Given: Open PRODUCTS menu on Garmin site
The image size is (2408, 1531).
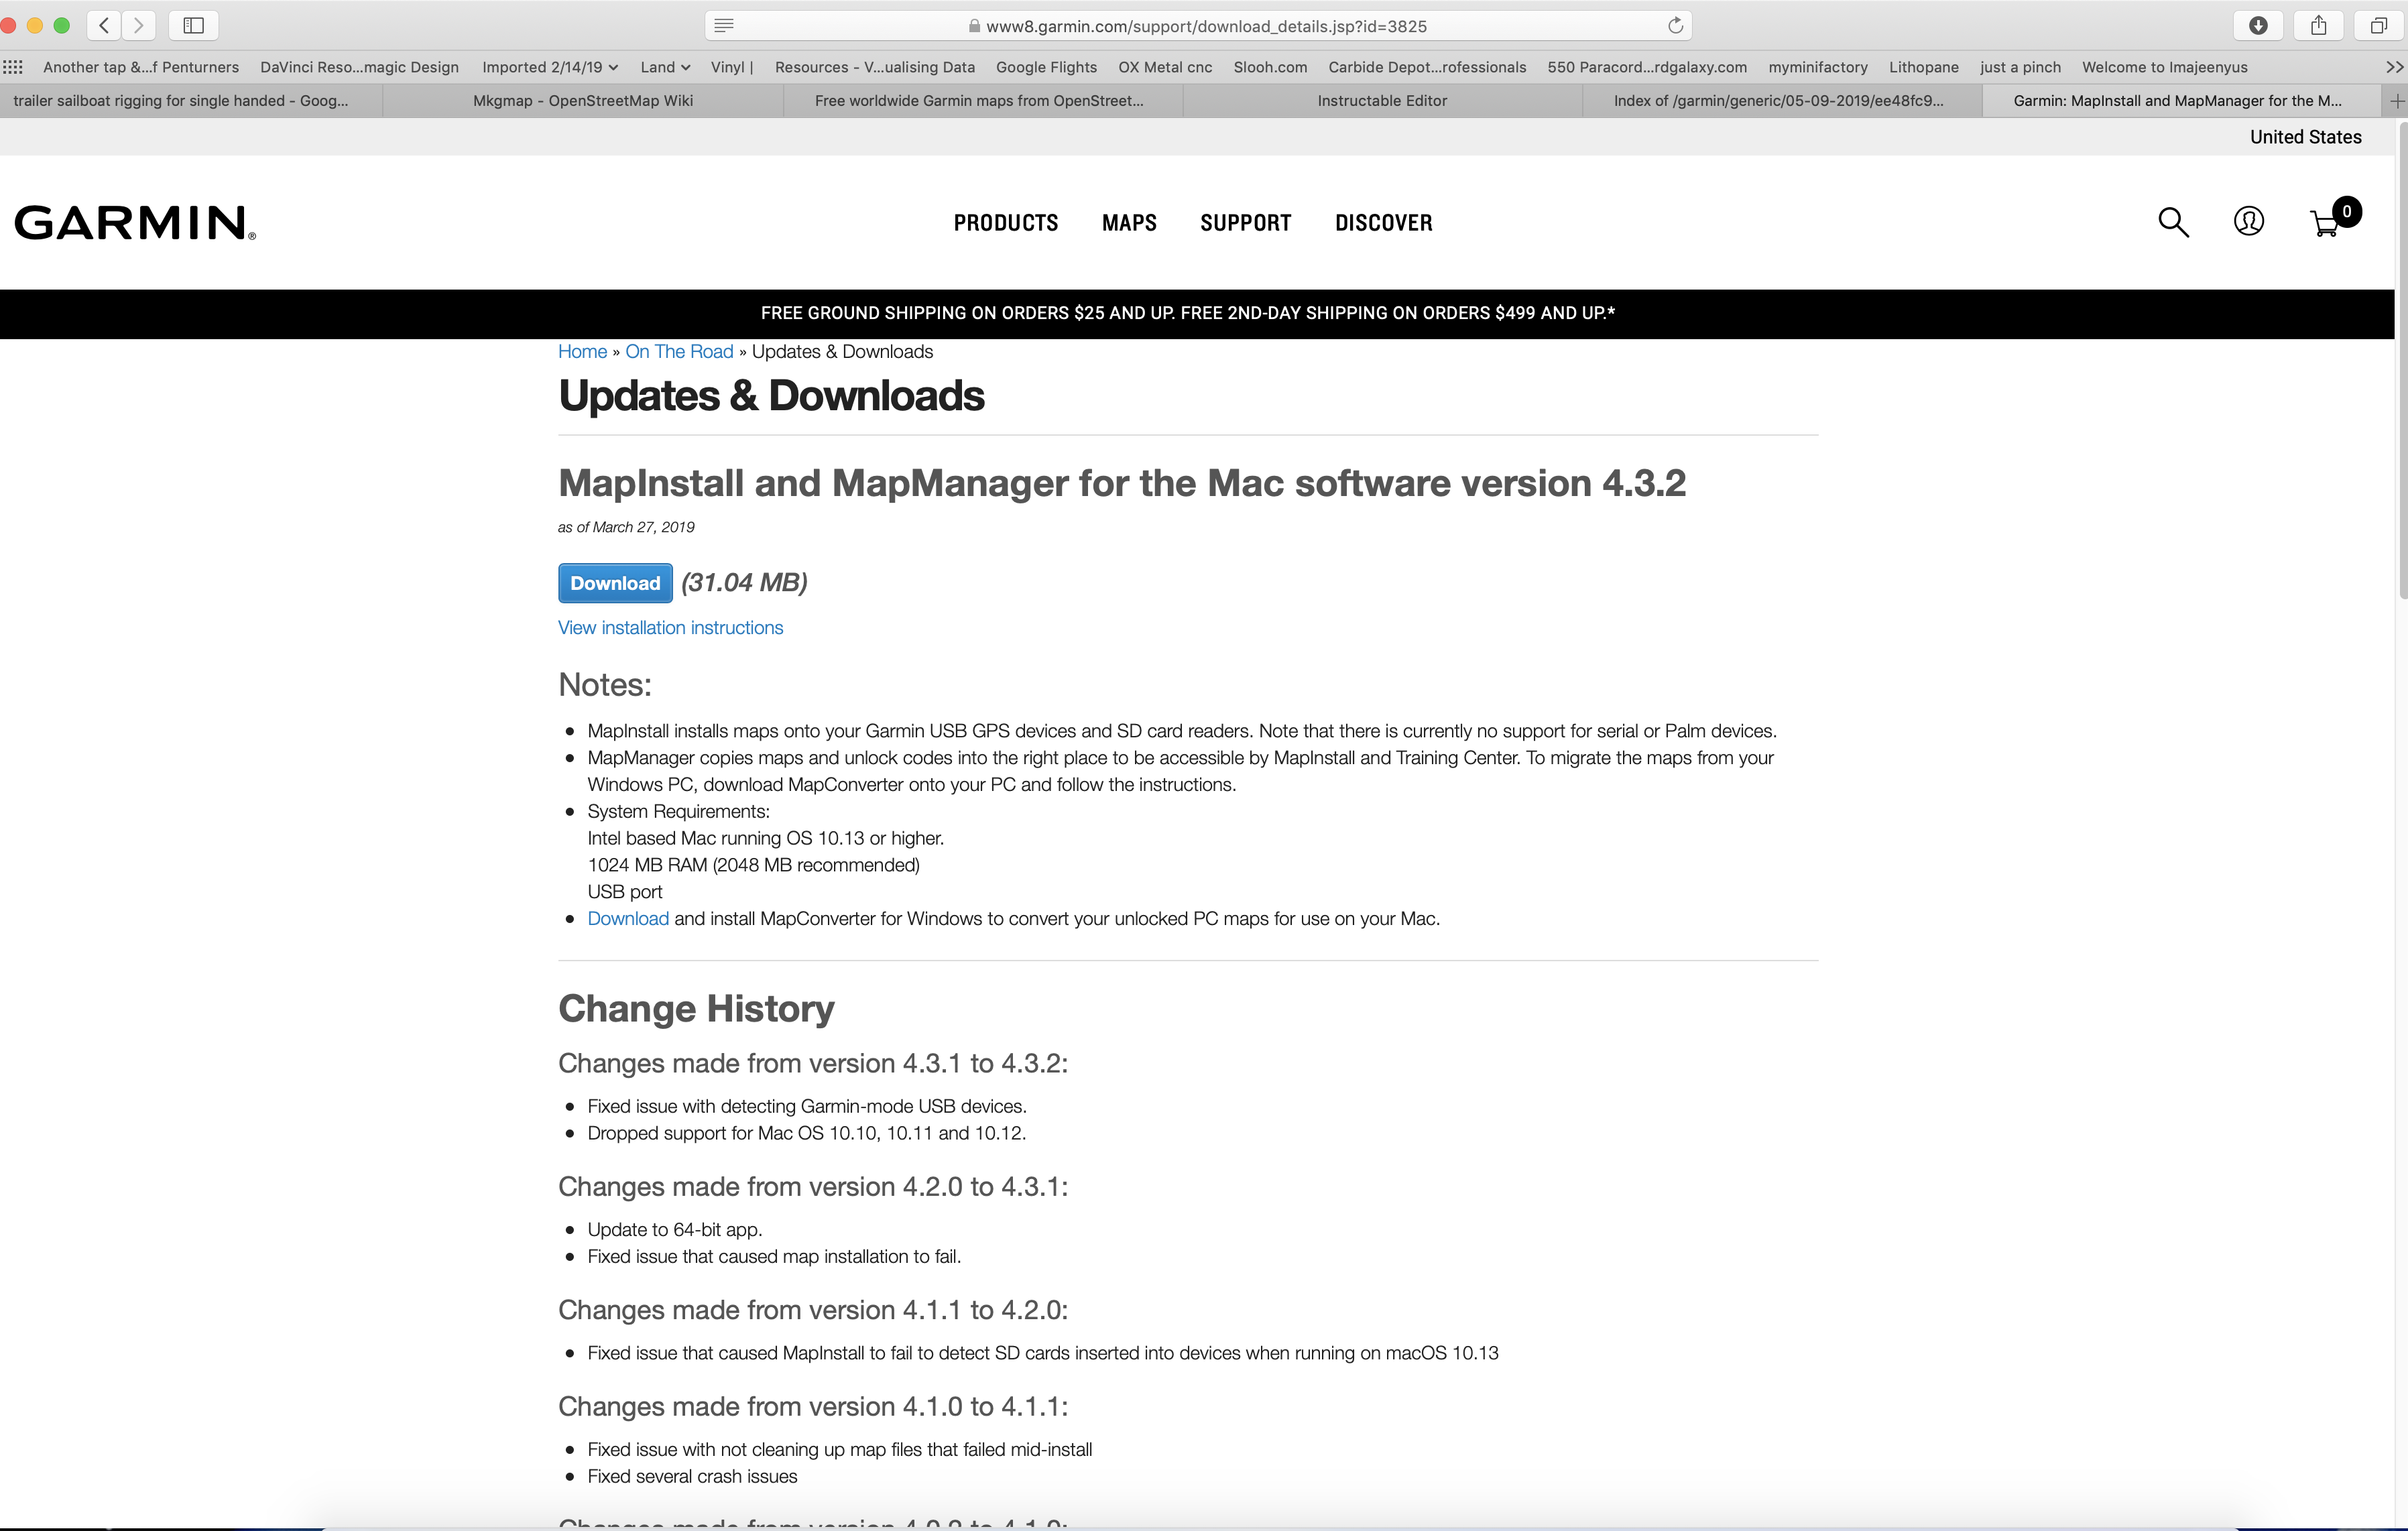Looking at the screenshot, I should coord(1005,223).
